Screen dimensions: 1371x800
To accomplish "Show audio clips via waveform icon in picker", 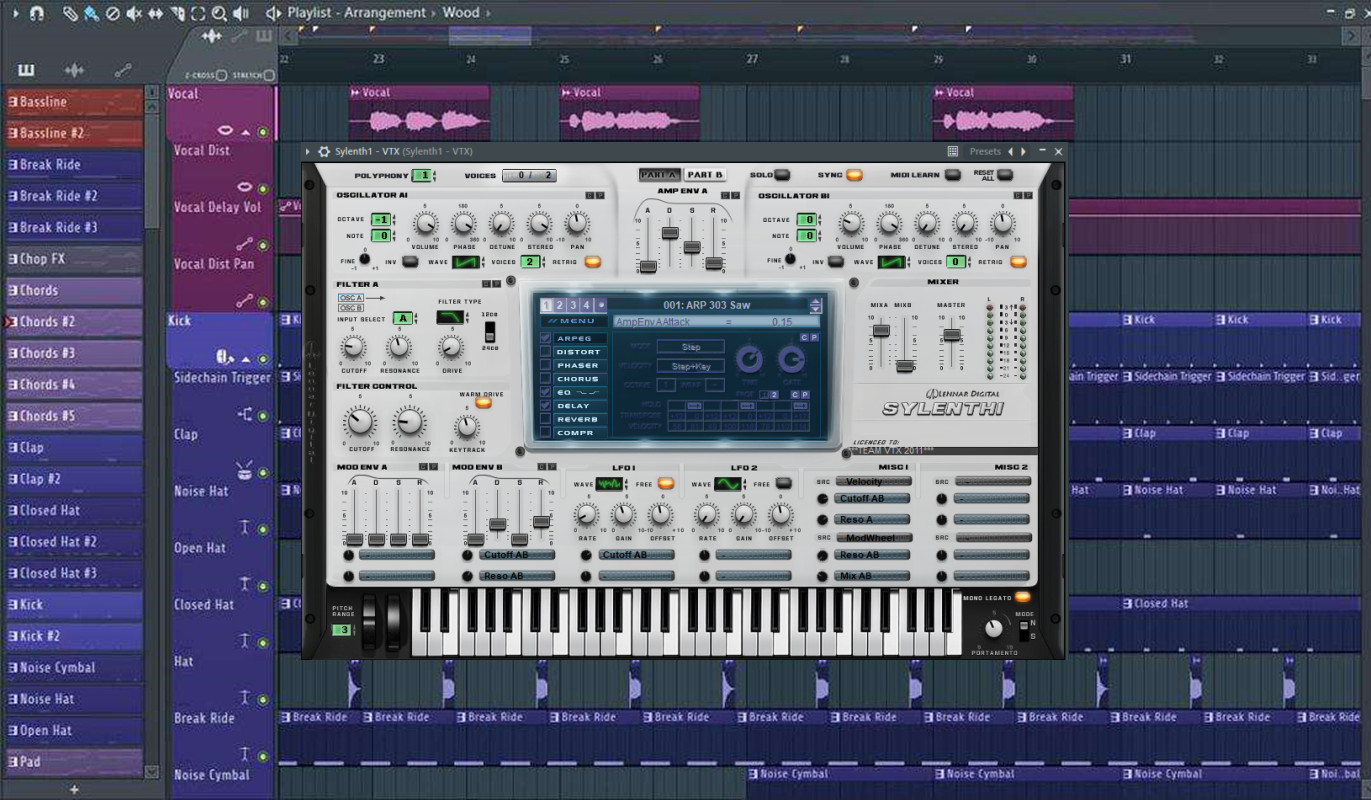I will click(74, 70).
